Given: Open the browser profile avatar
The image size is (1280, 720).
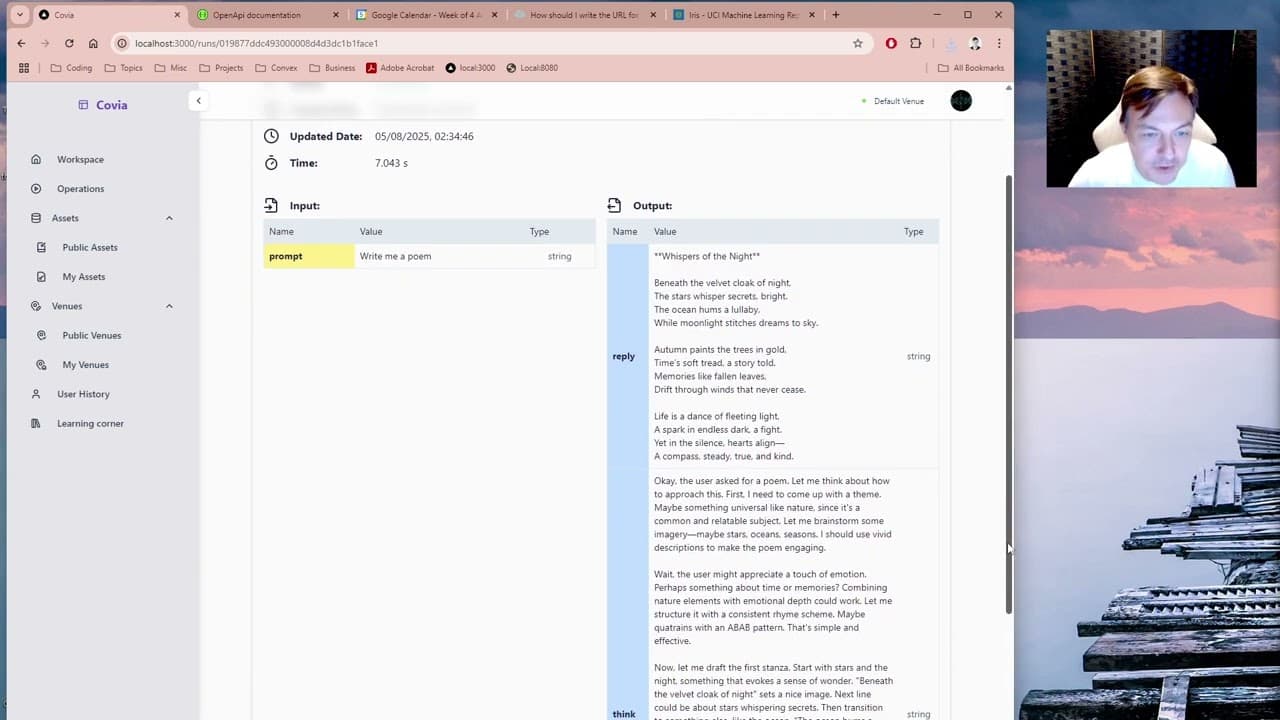Looking at the screenshot, I should click(x=975, y=43).
